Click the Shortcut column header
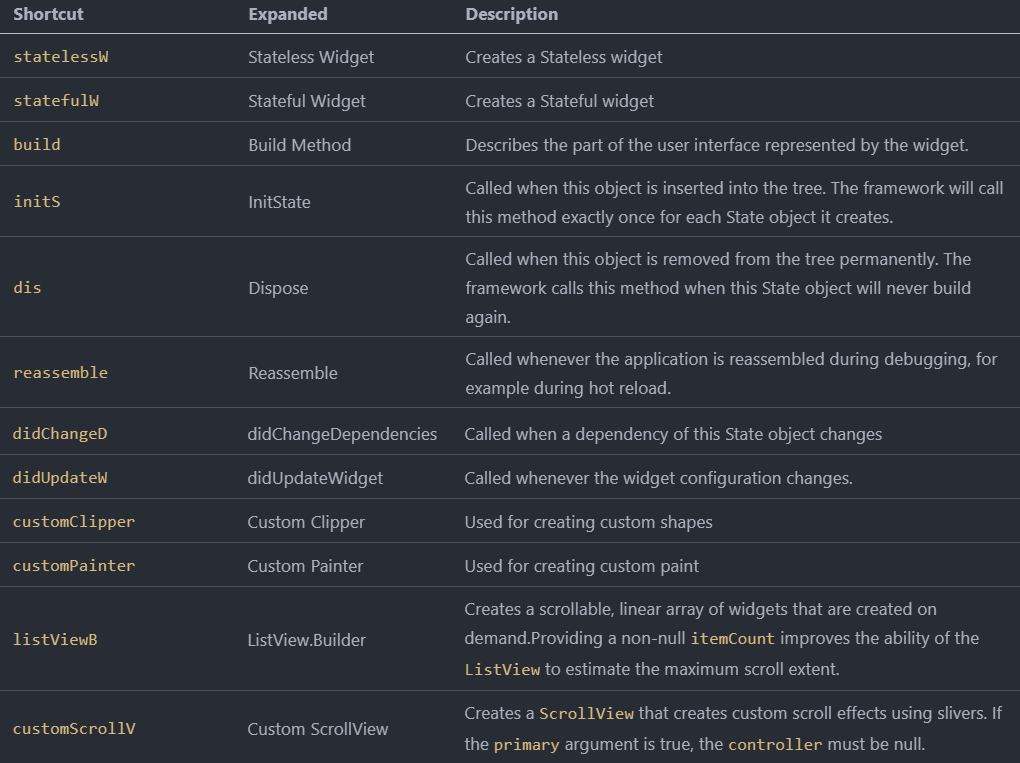Screen dimensions: 1020x763 point(48,14)
